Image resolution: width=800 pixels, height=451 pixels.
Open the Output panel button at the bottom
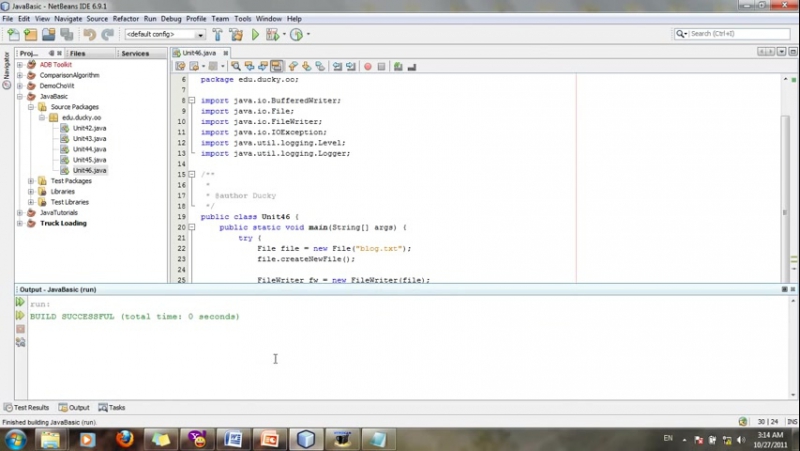pos(74,408)
